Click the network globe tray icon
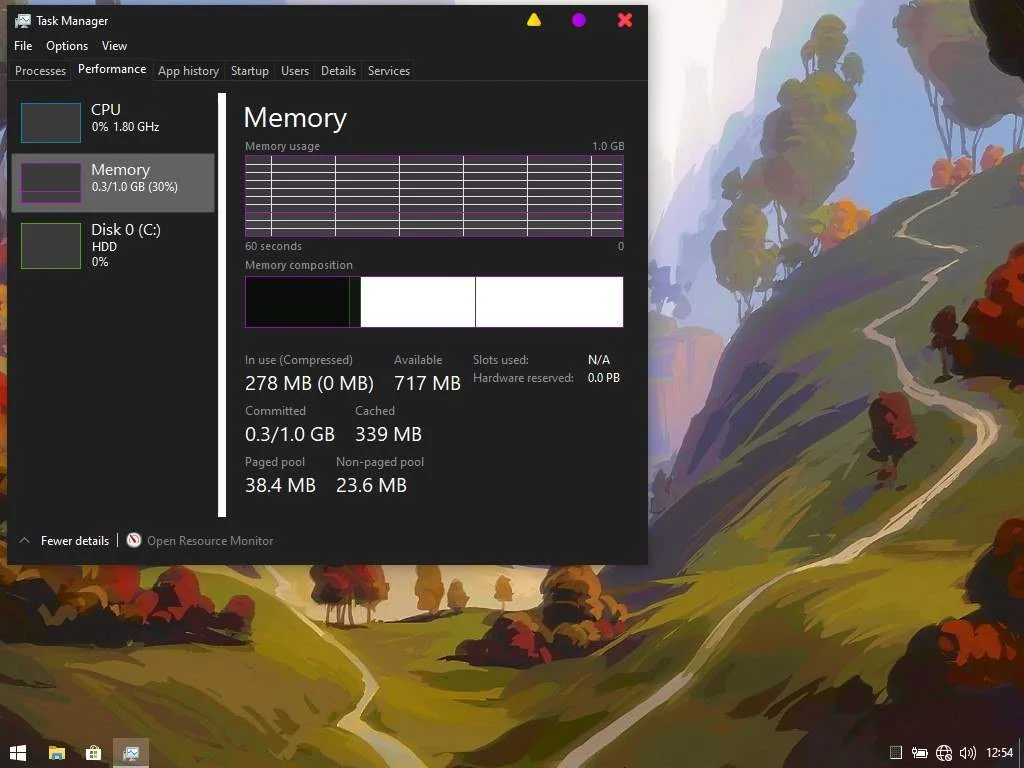The image size is (1024, 768). (944, 753)
